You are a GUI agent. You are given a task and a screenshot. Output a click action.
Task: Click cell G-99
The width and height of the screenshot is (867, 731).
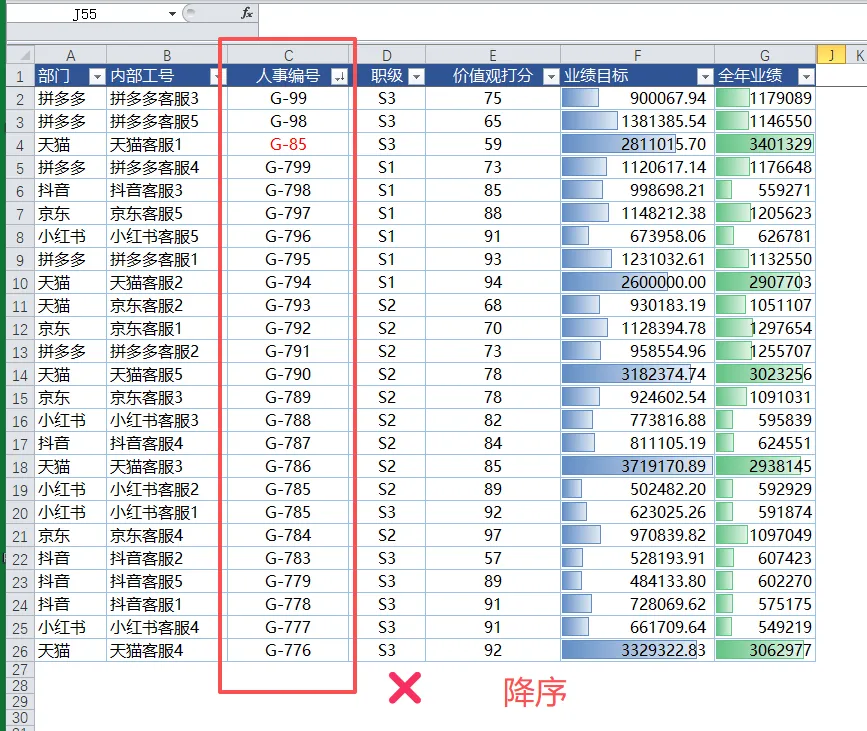pyautogui.click(x=288, y=98)
